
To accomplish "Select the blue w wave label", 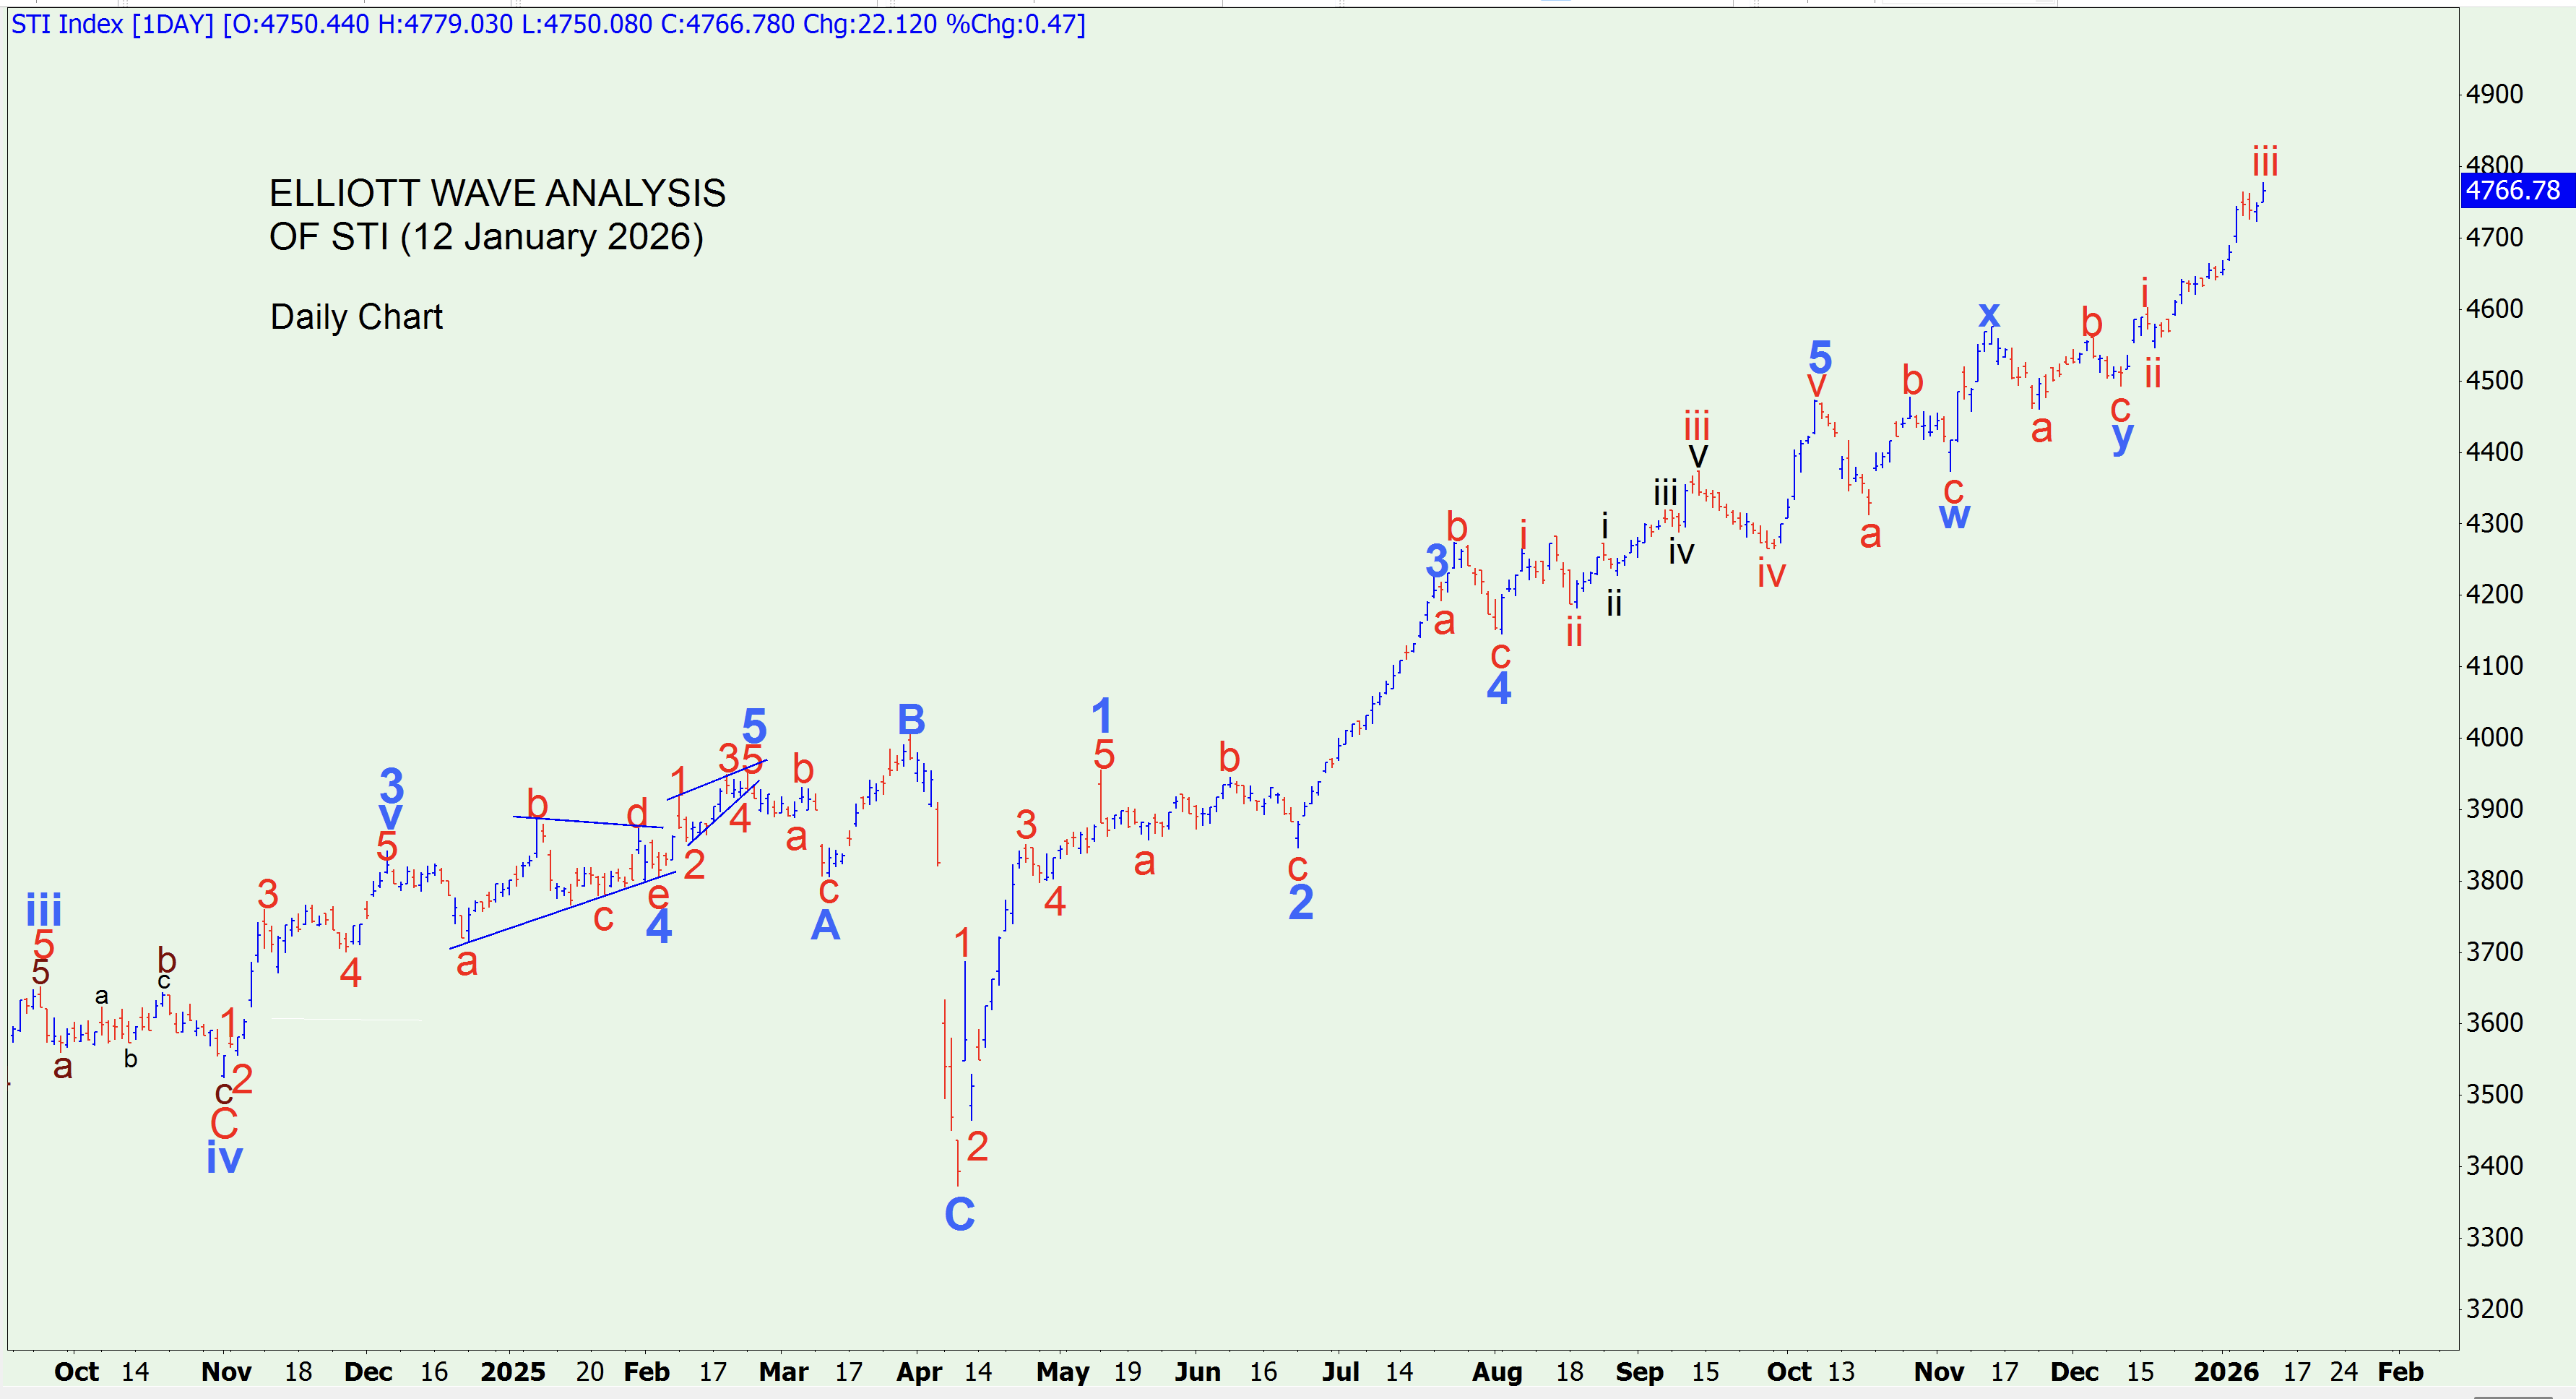I will (1954, 516).
